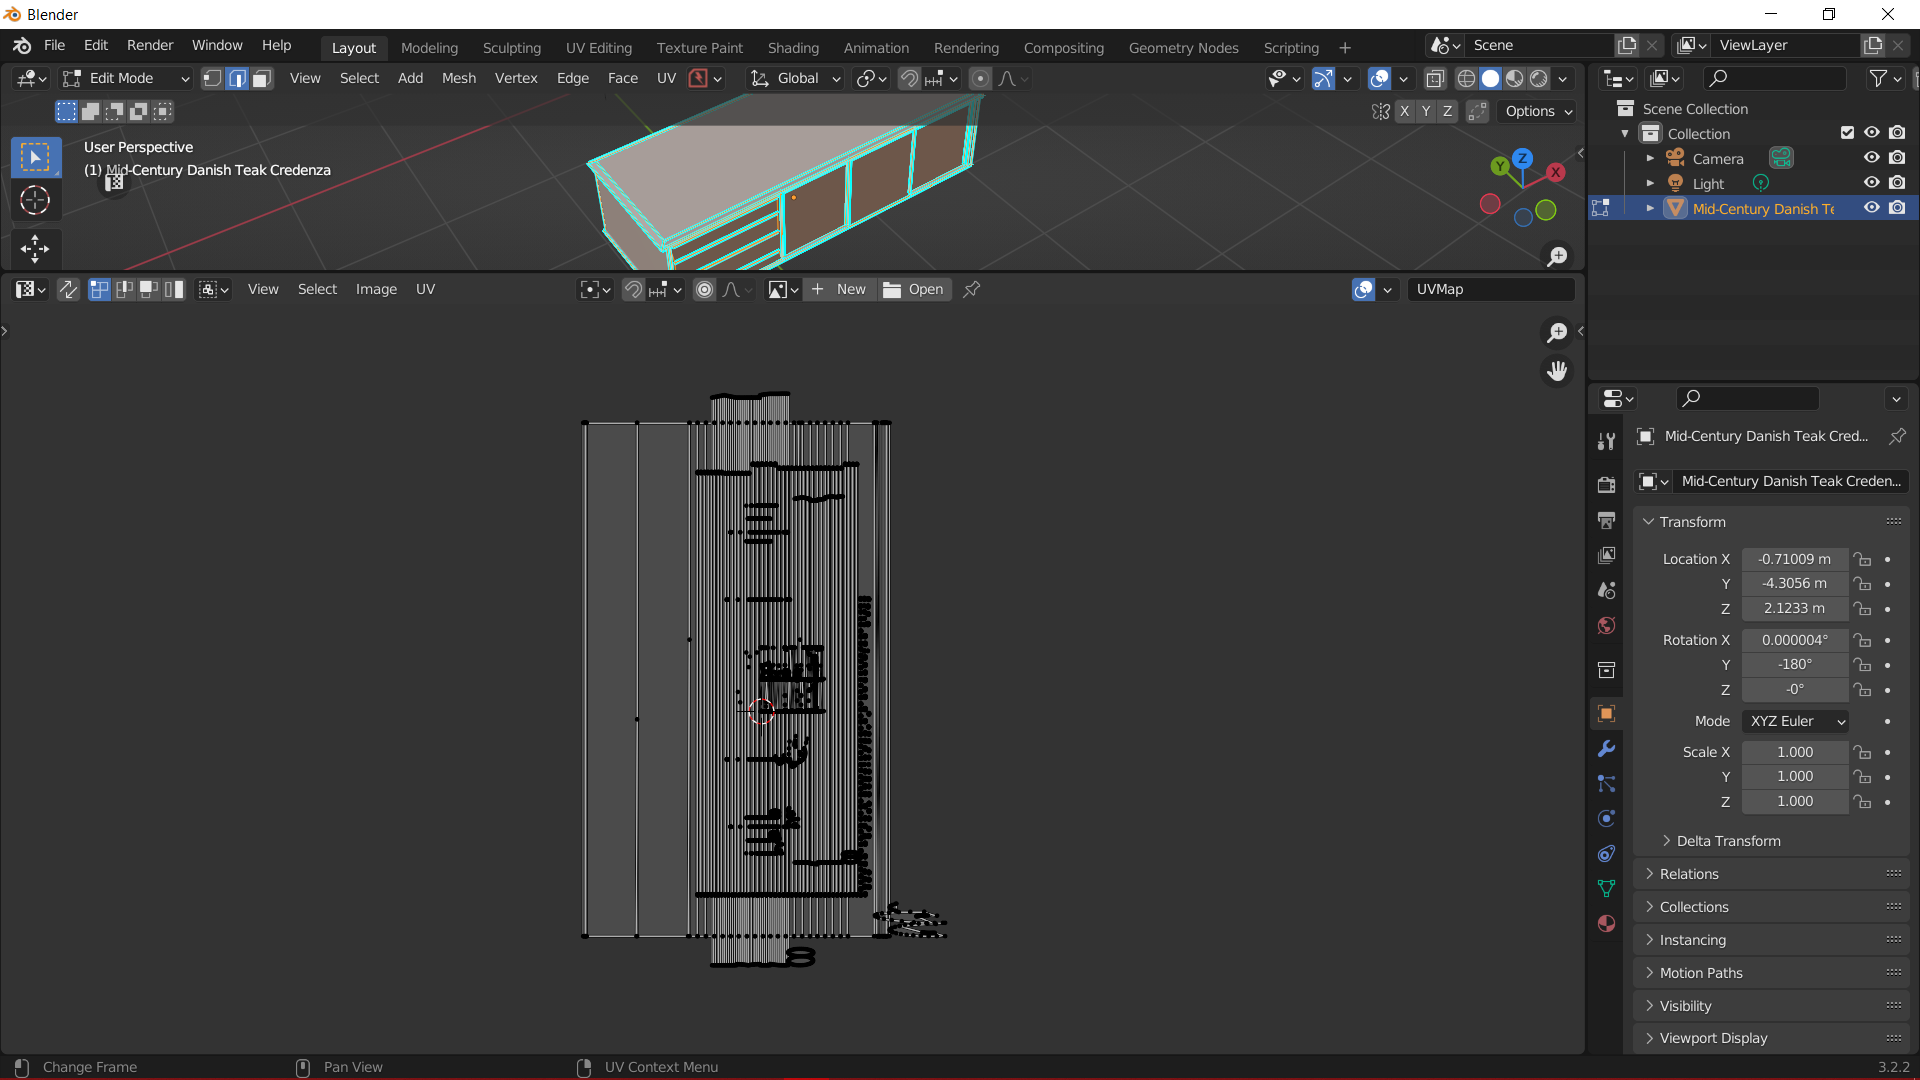Toggle Camera visibility eye in outliner
The height and width of the screenshot is (1080, 1920).
pyautogui.click(x=1871, y=158)
